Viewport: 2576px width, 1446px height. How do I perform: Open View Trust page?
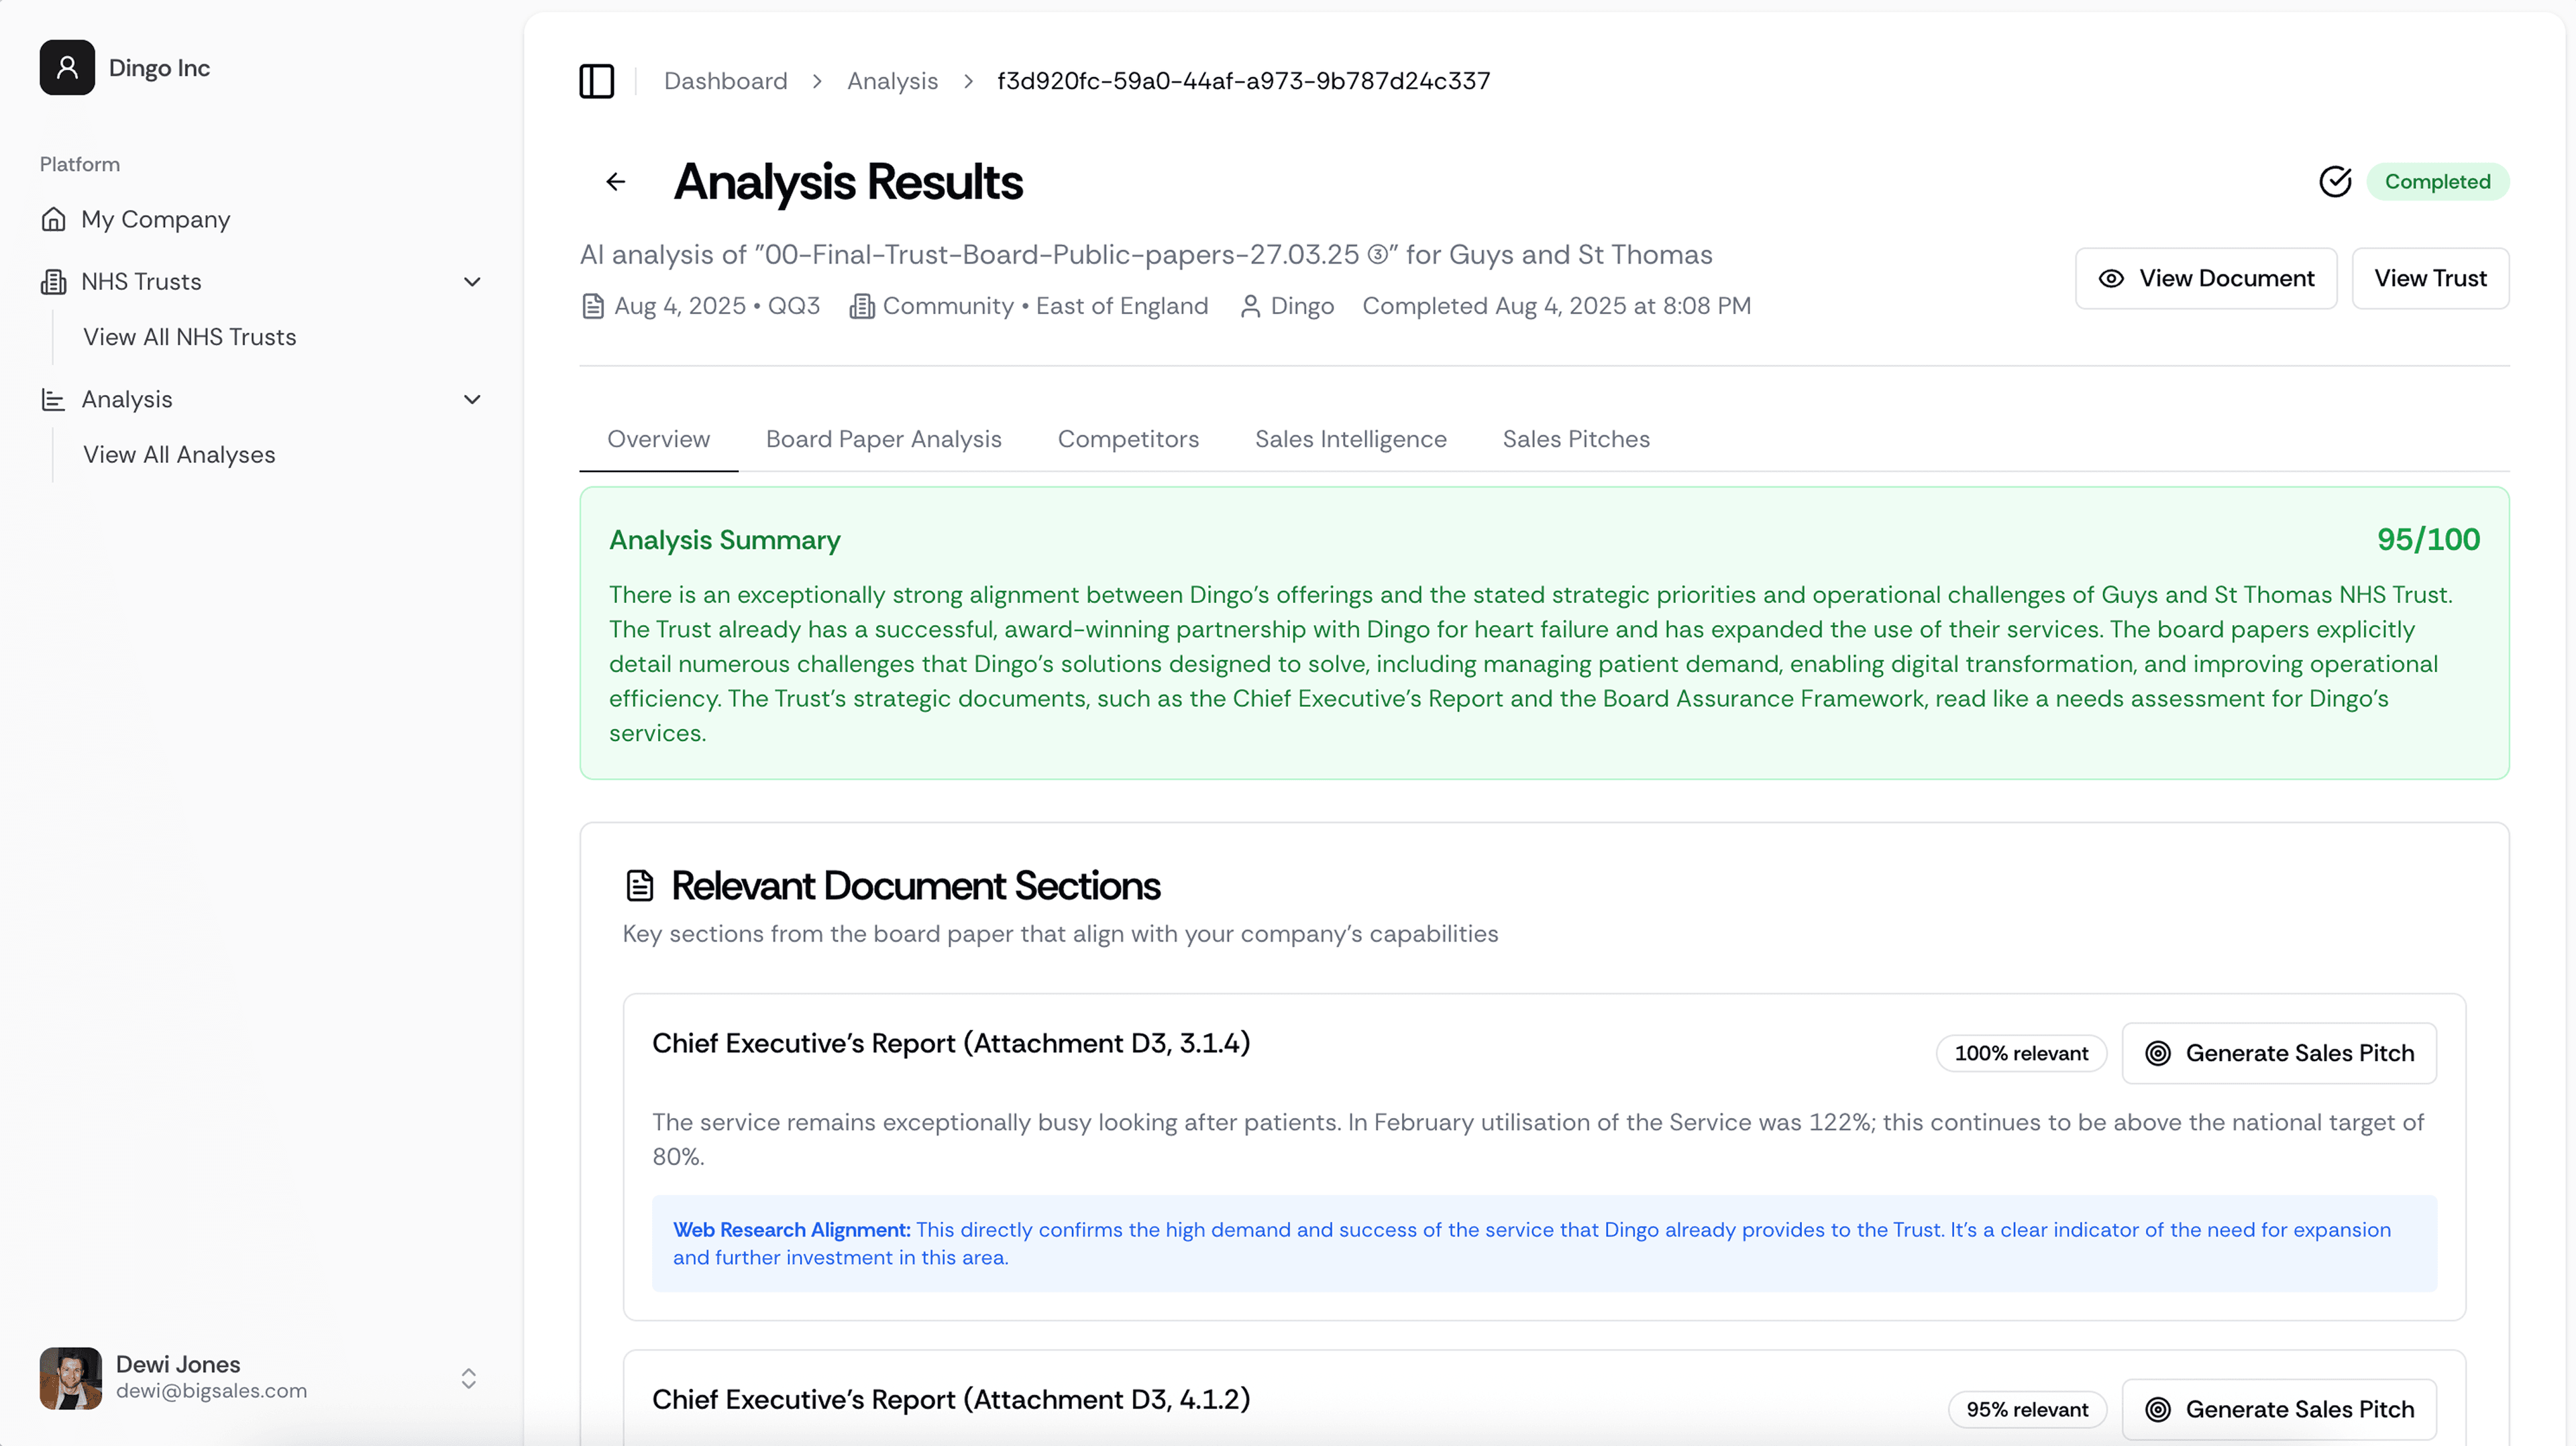click(2430, 278)
